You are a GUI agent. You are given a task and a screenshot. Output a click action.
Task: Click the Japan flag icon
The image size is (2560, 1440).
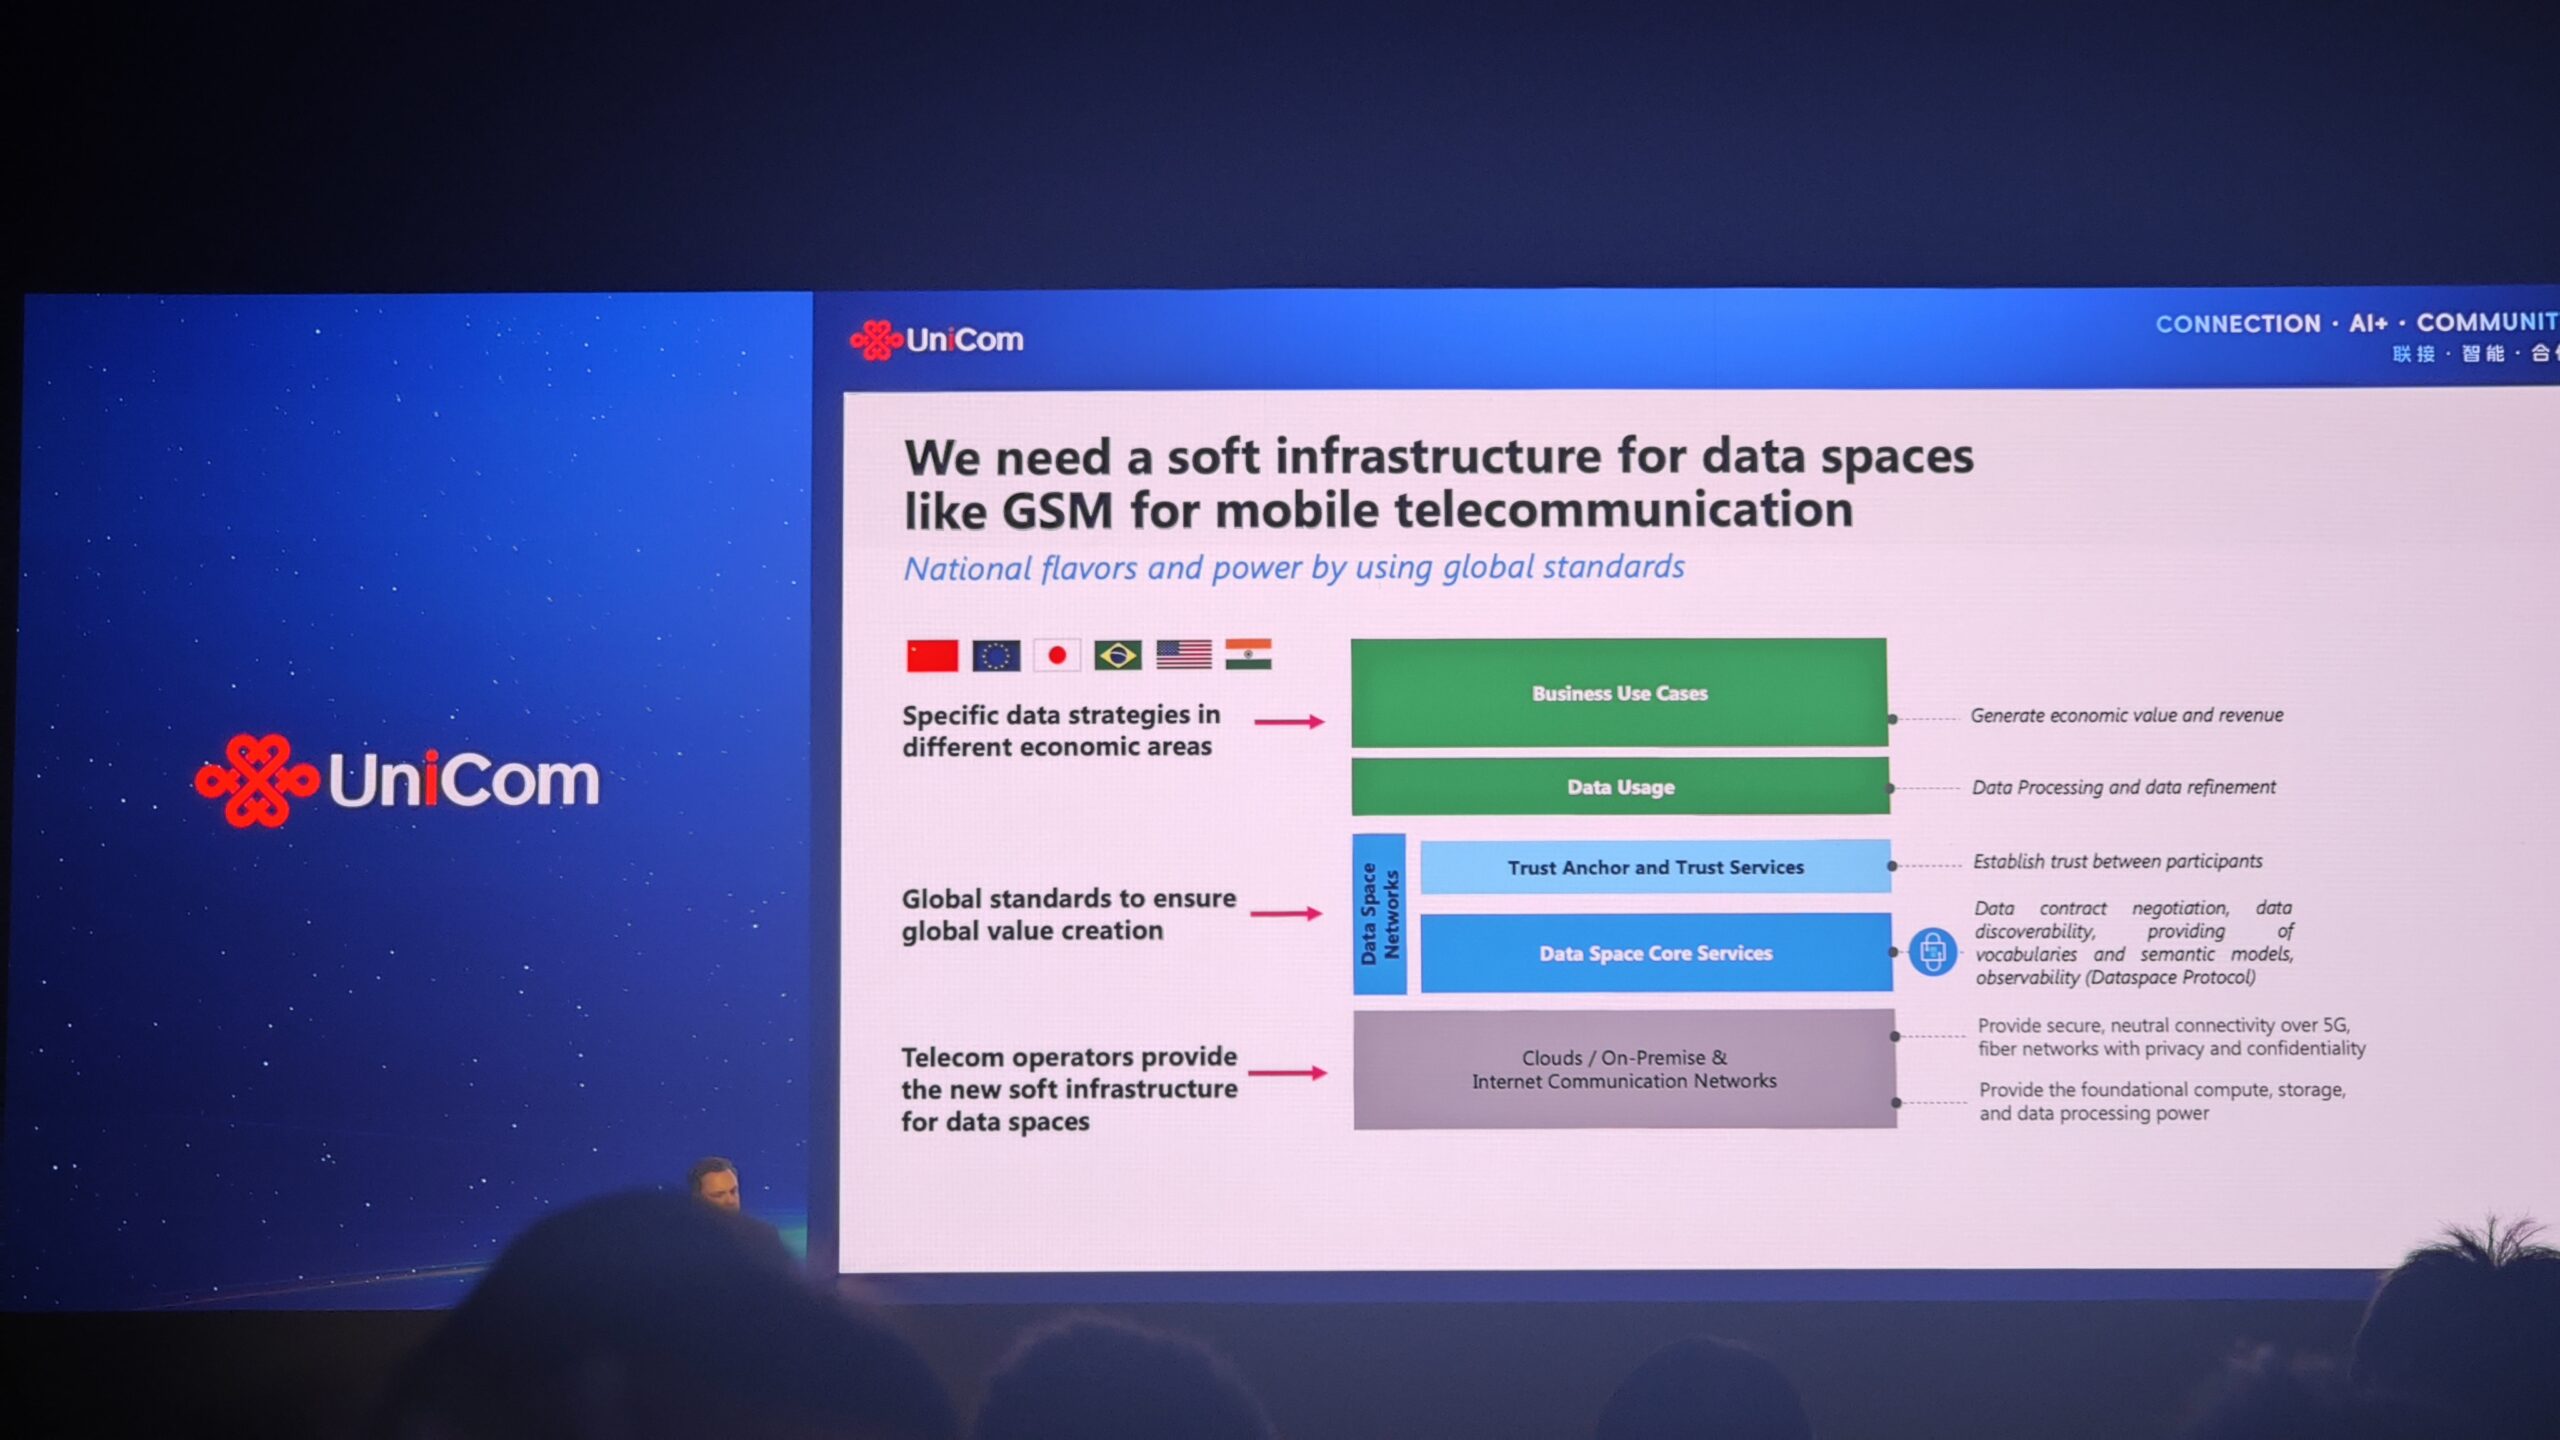[1057, 656]
